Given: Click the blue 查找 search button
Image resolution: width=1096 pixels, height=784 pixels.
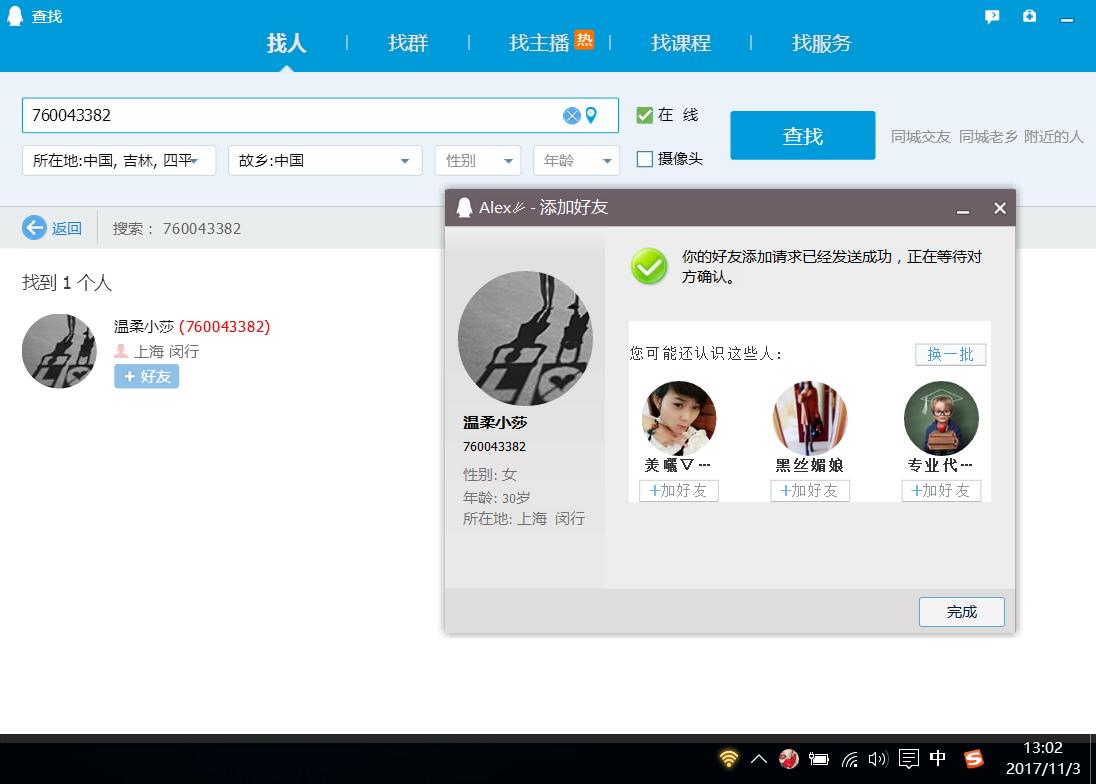Looking at the screenshot, I should click(802, 136).
